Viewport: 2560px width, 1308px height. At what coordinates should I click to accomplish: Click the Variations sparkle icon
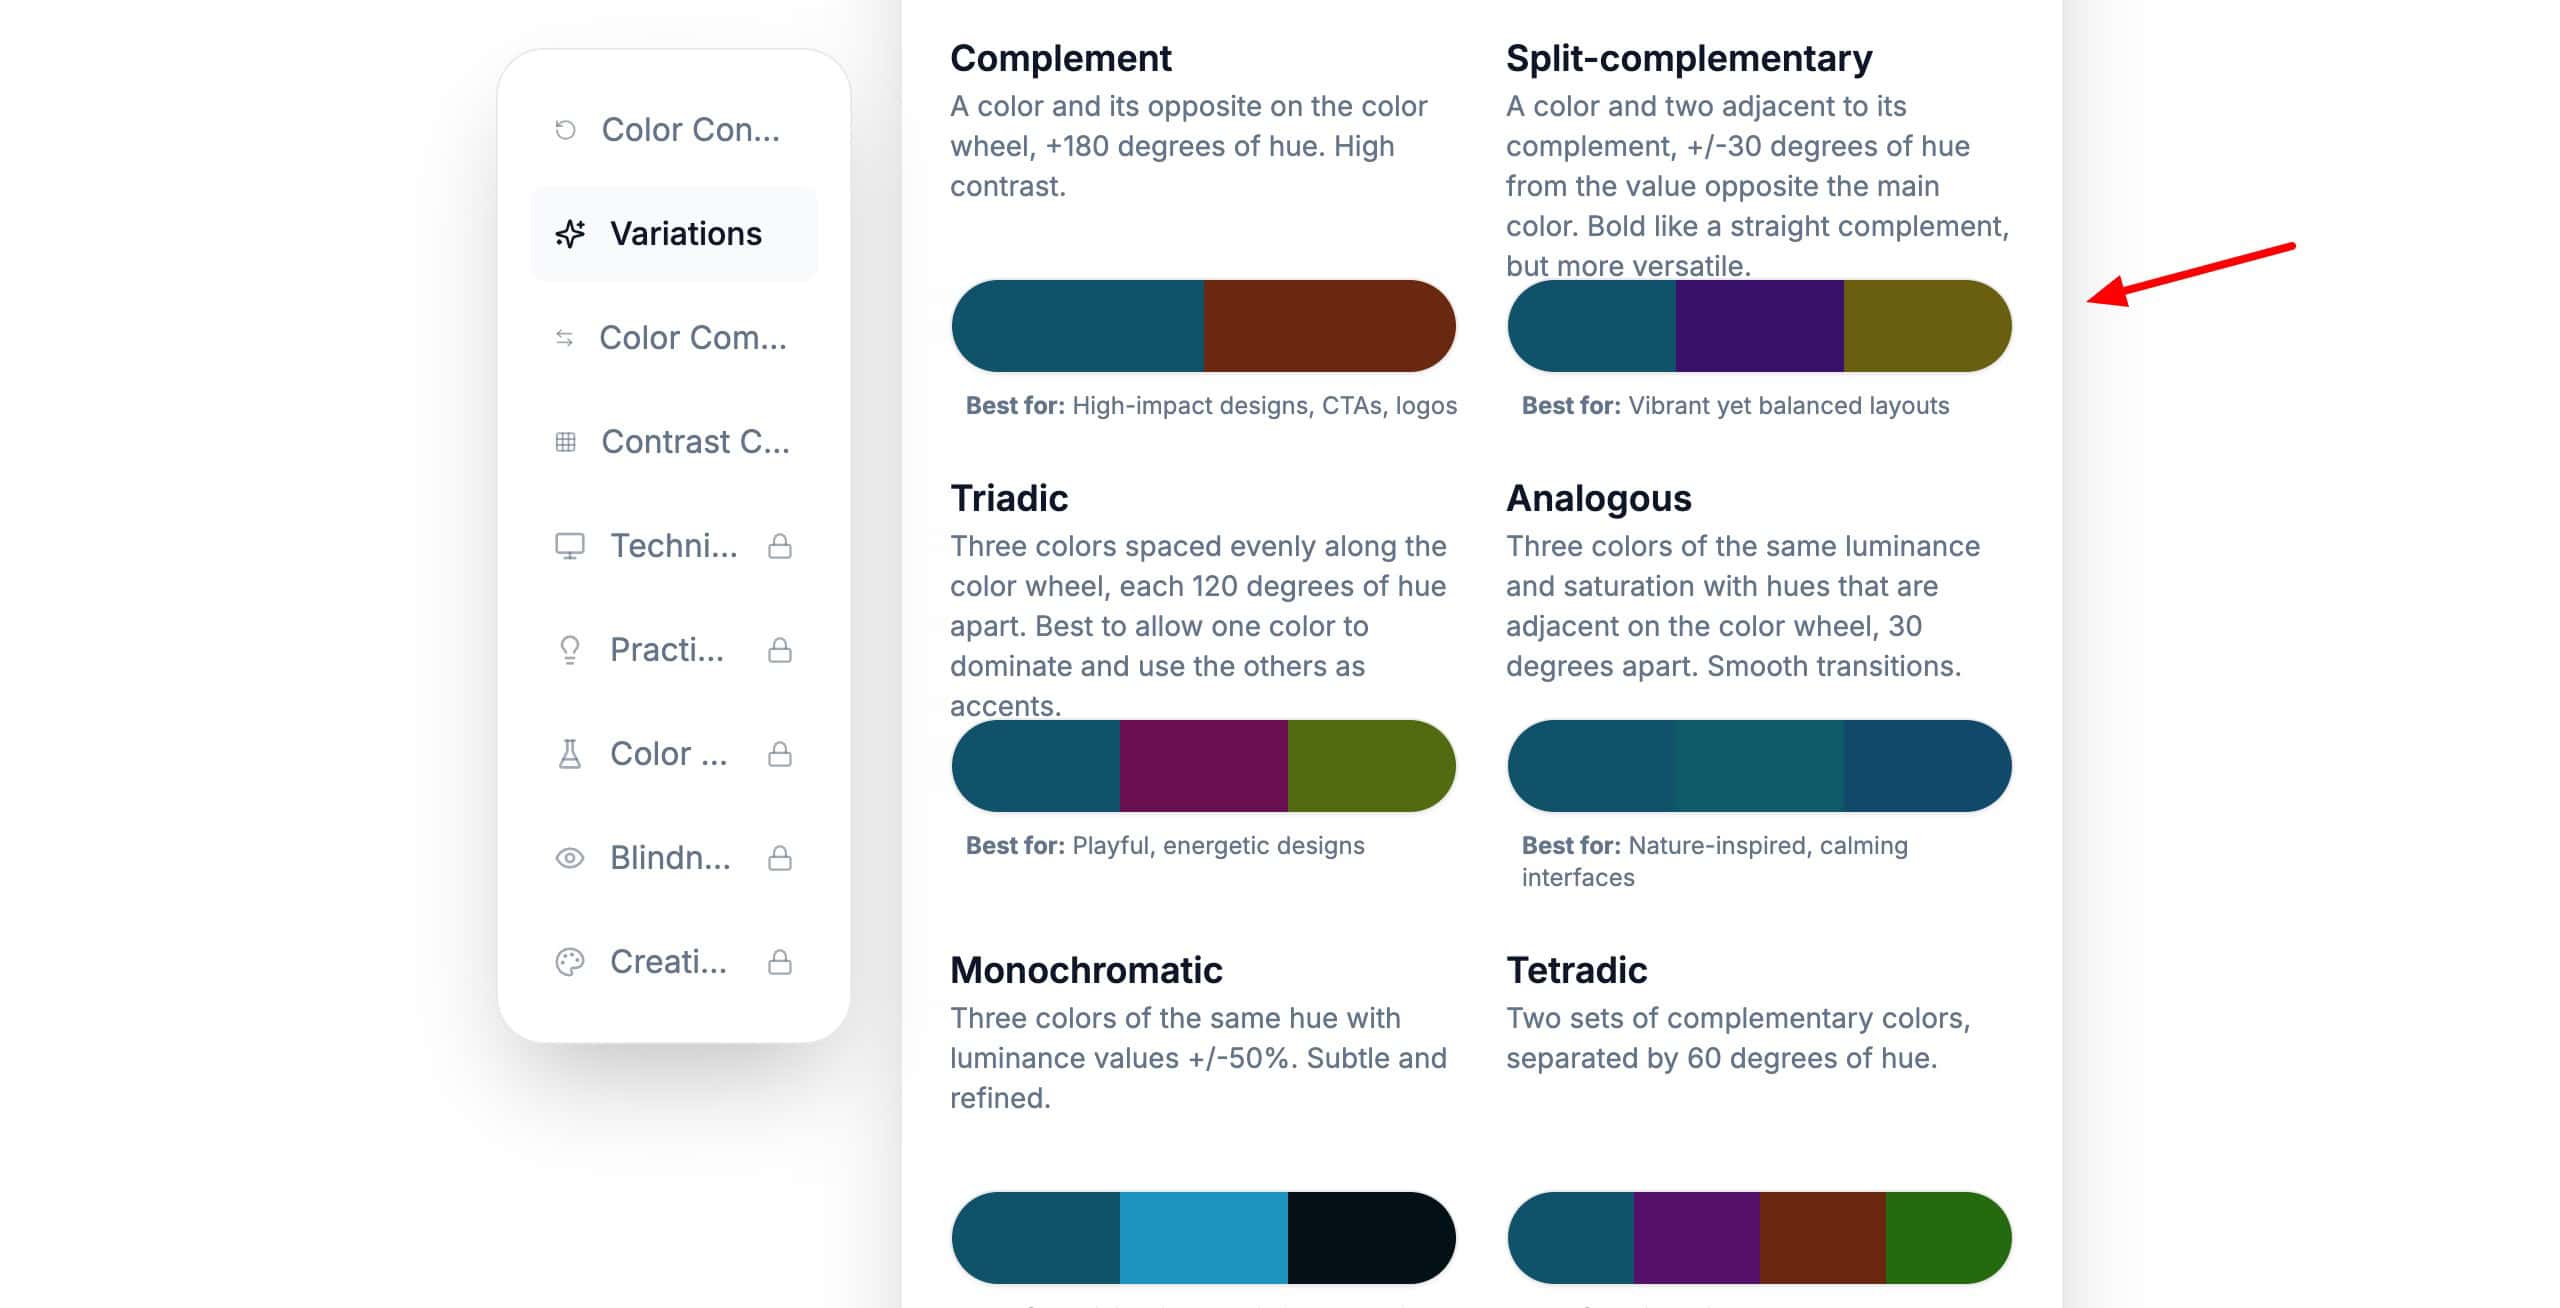tap(570, 234)
